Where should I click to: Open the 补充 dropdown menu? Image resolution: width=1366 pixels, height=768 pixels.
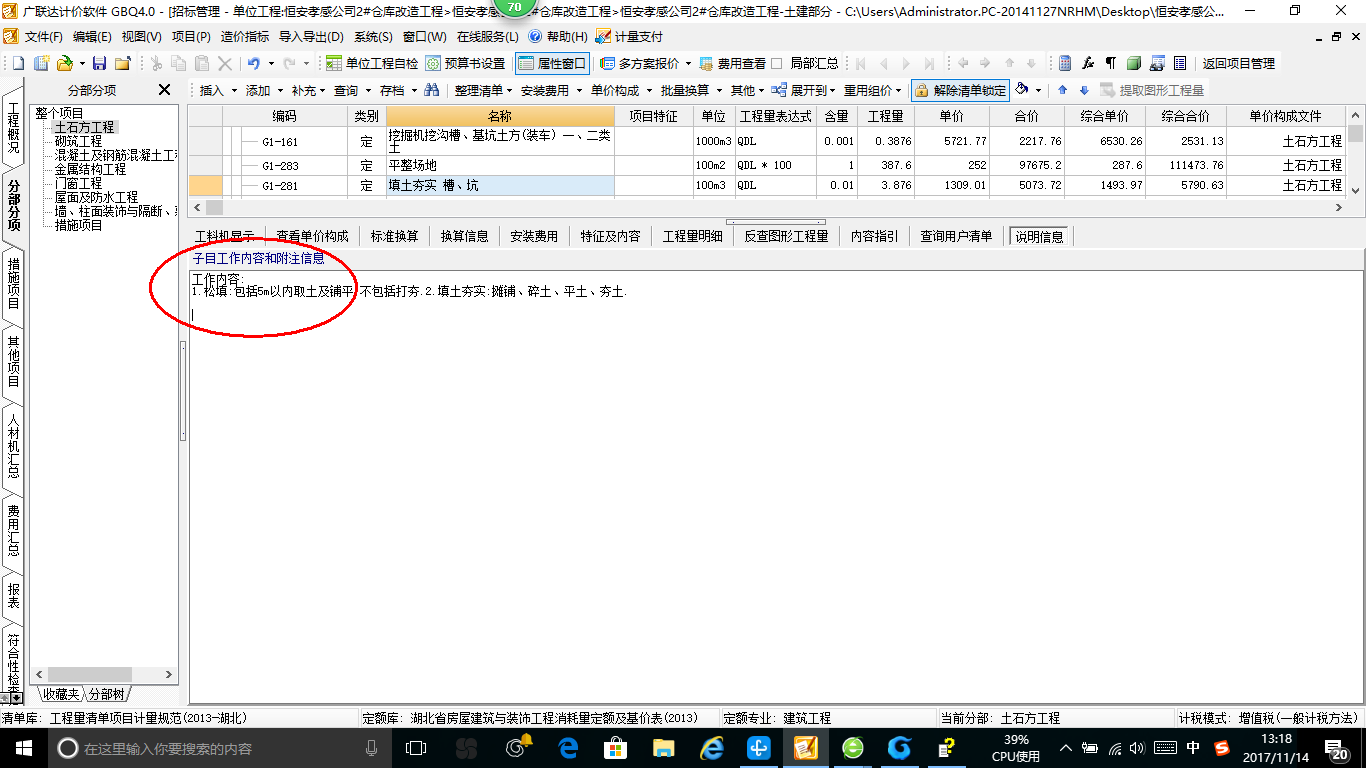pyautogui.click(x=309, y=90)
